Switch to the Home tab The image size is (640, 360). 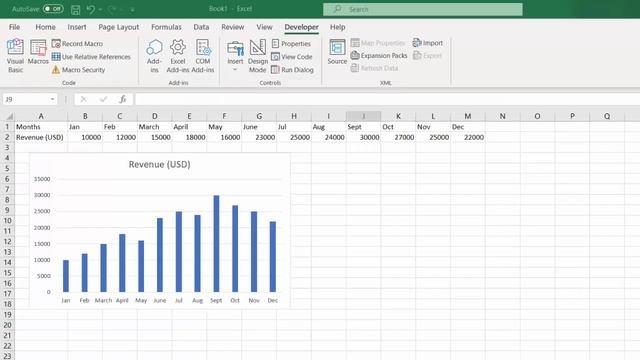45,27
